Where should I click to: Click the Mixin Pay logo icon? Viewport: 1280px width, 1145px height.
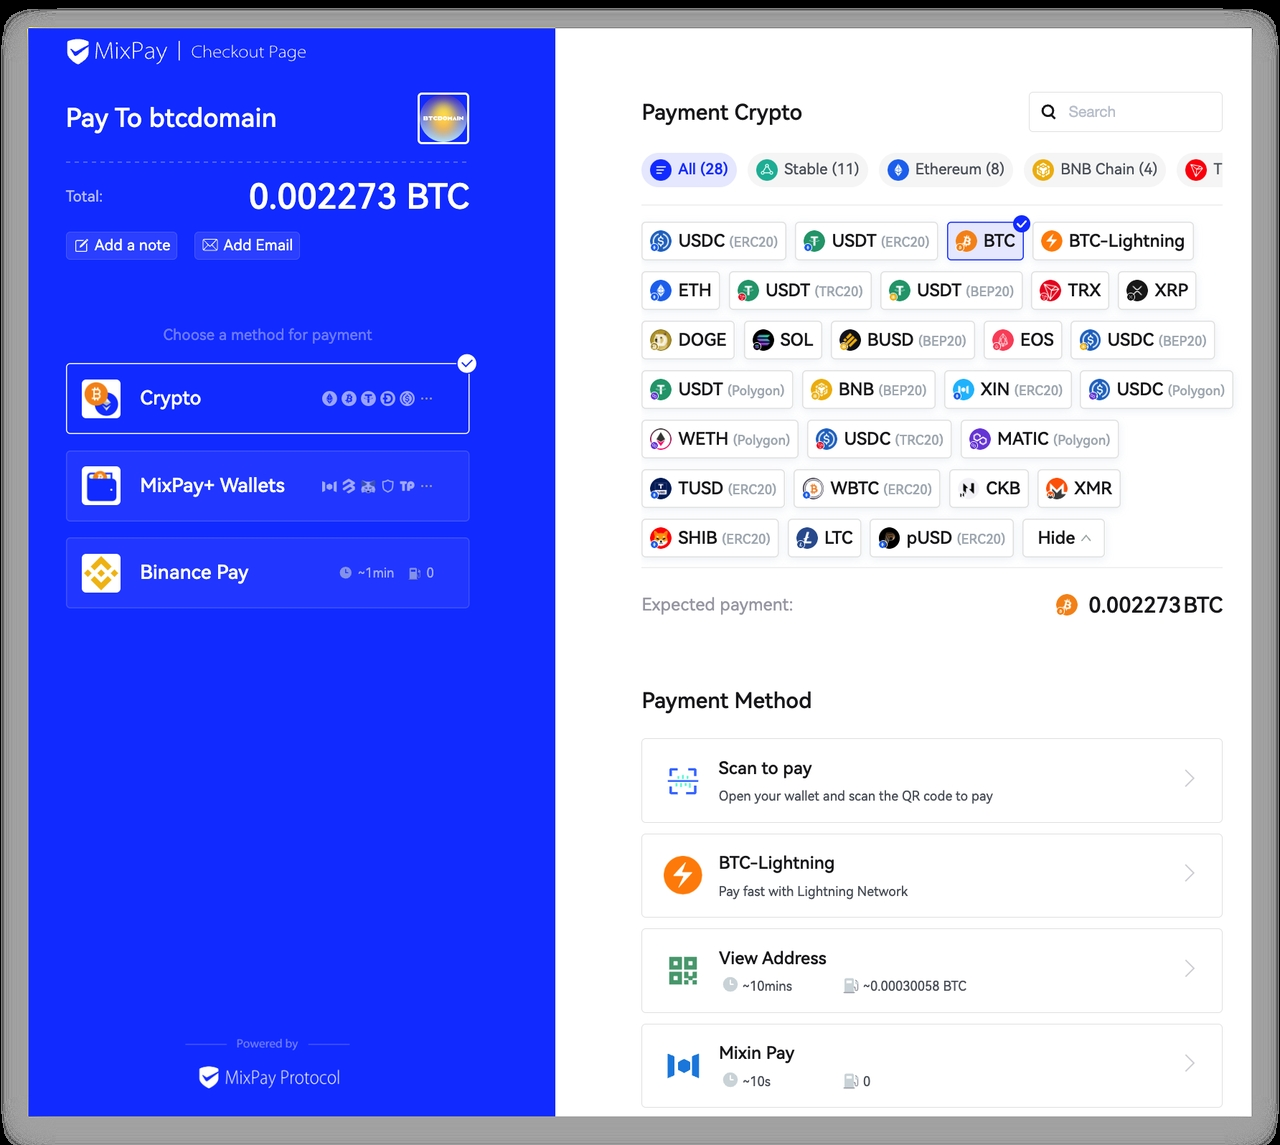[683, 1066]
